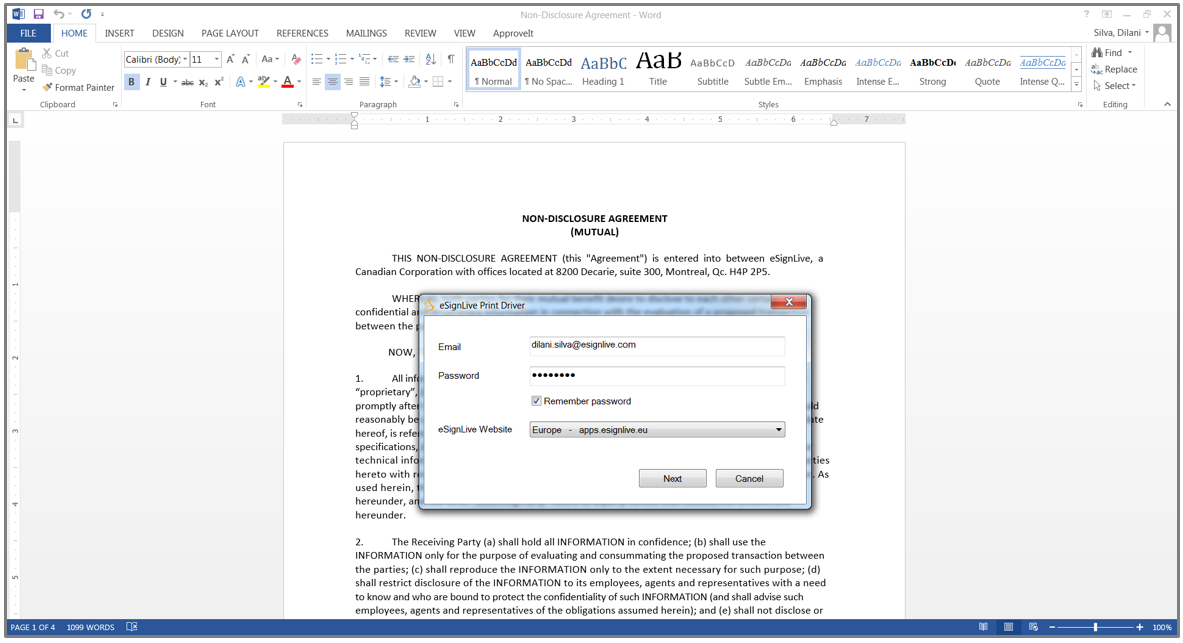Activate Format Painter
The height and width of the screenshot is (643, 1183).
(x=78, y=88)
